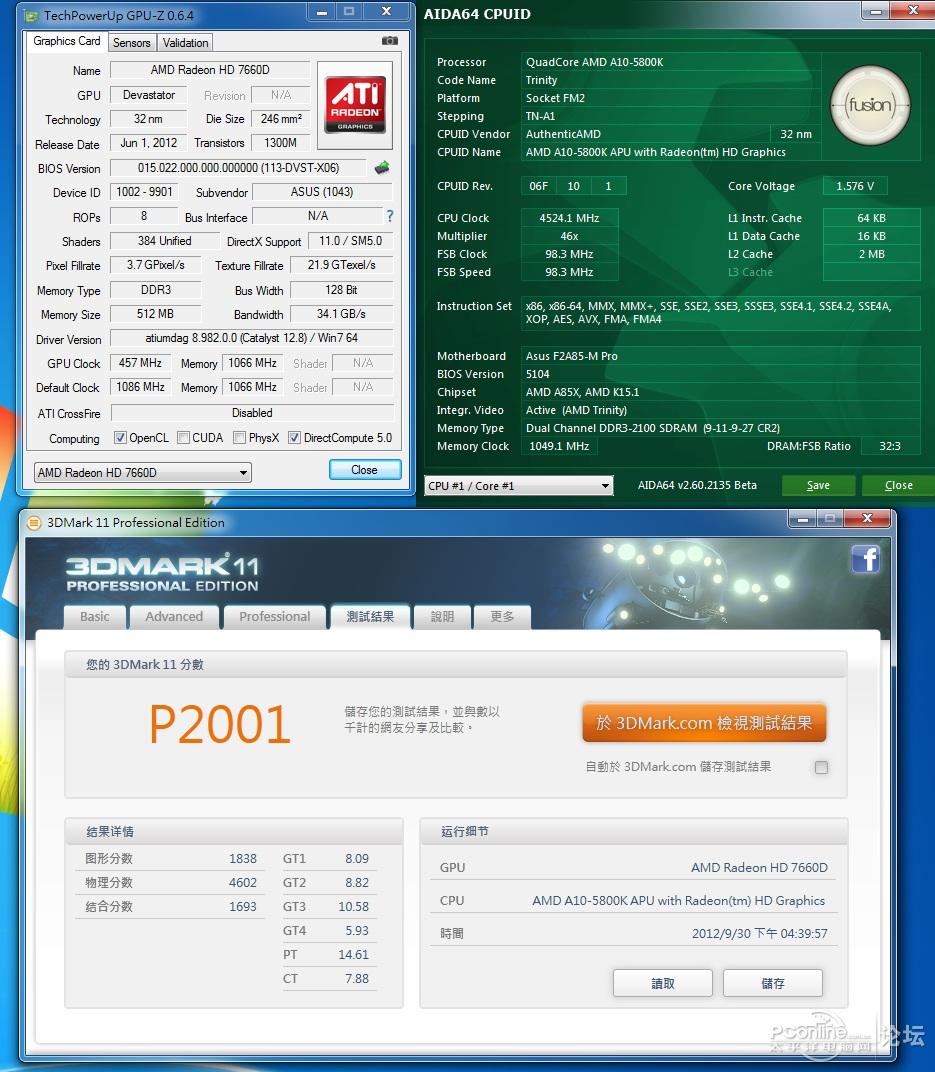The width and height of the screenshot is (935, 1072).
Task: Click the GPU-Z screenshot camera icon
Action: pos(390,41)
